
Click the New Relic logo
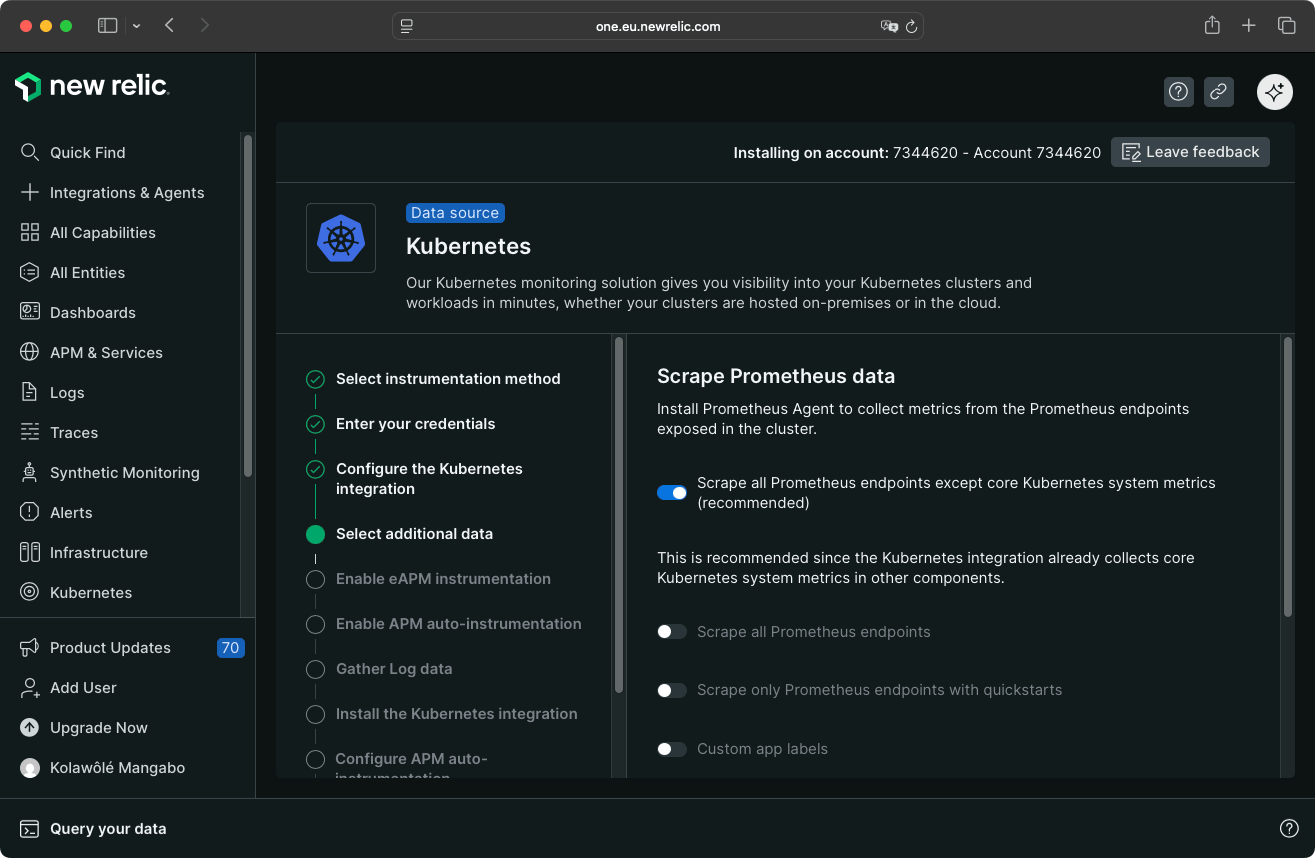click(92, 86)
